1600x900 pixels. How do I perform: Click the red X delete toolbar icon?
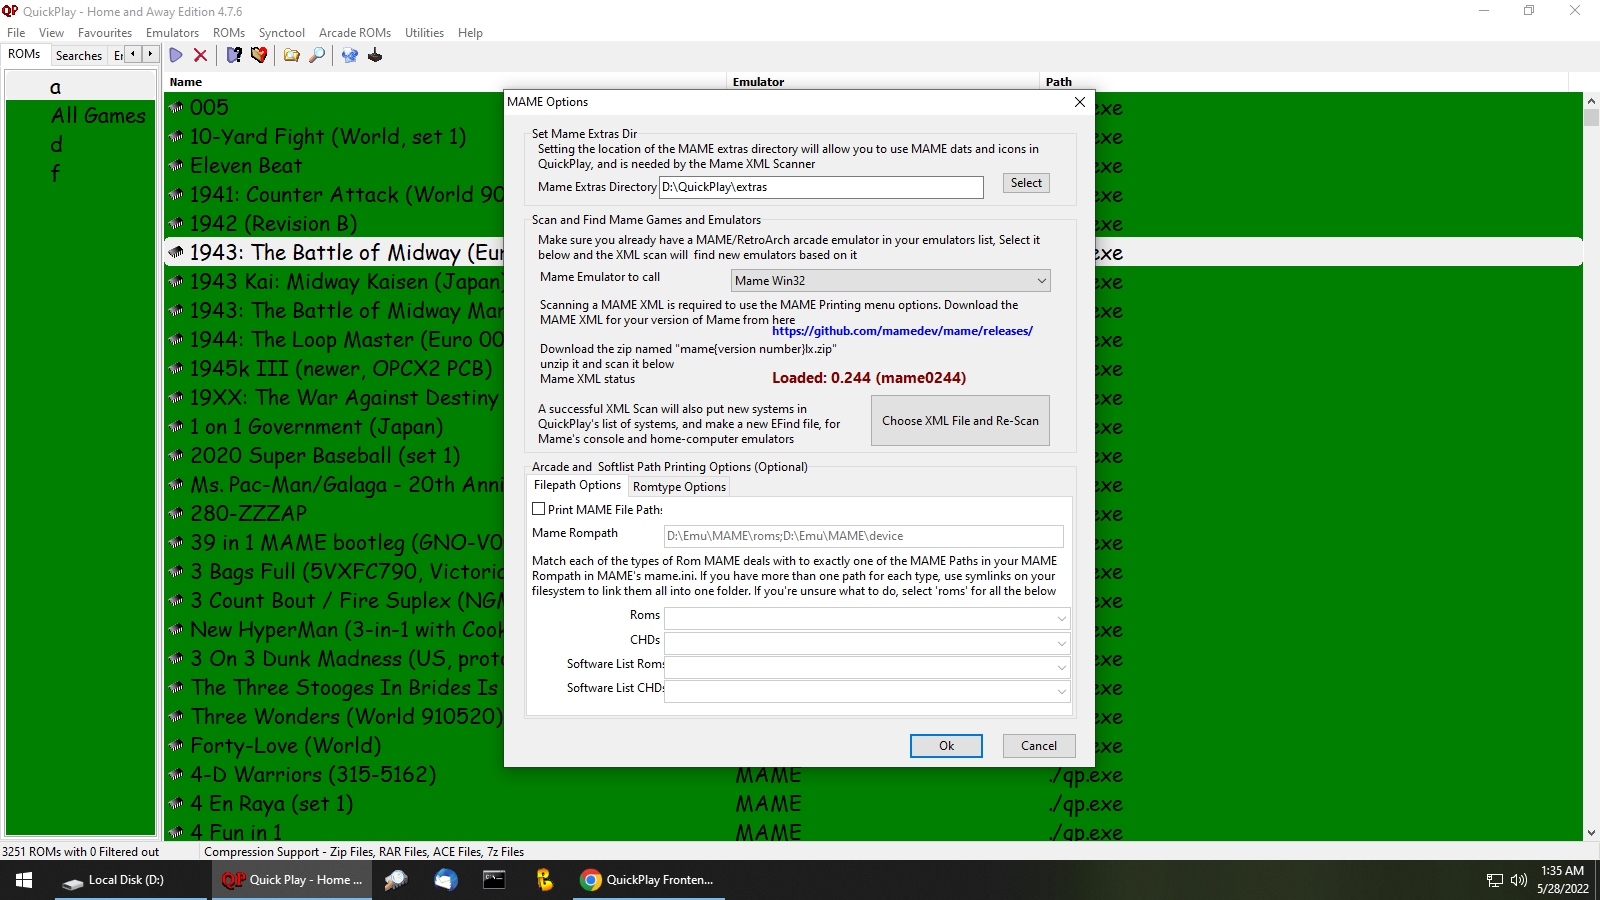click(200, 55)
